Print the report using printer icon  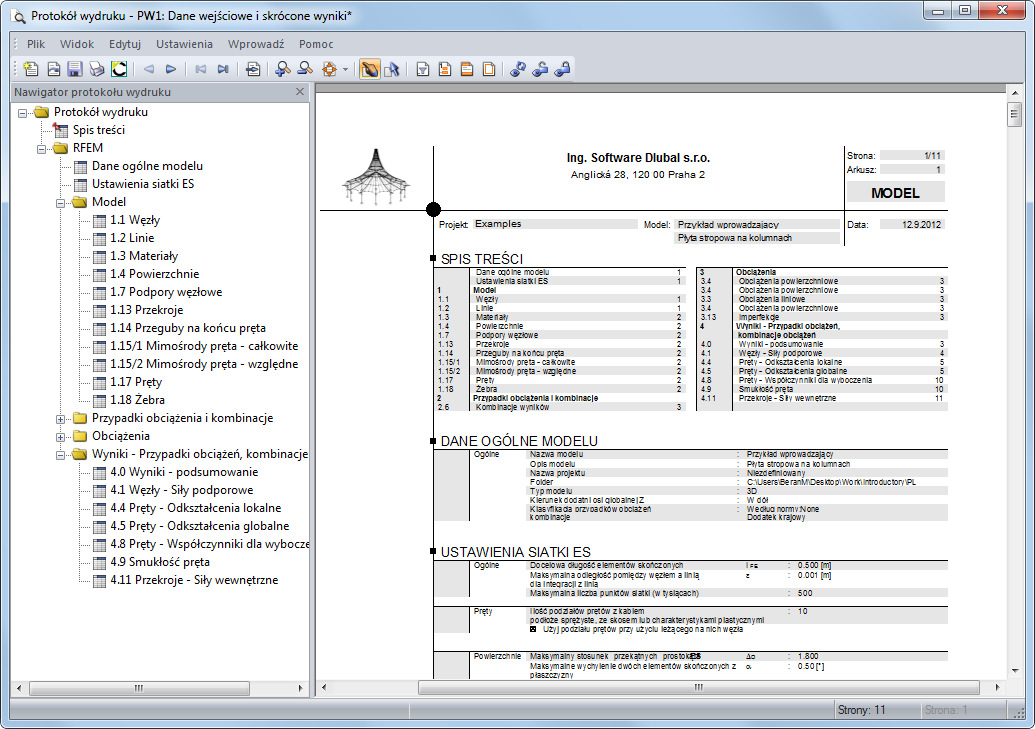pos(96,69)
